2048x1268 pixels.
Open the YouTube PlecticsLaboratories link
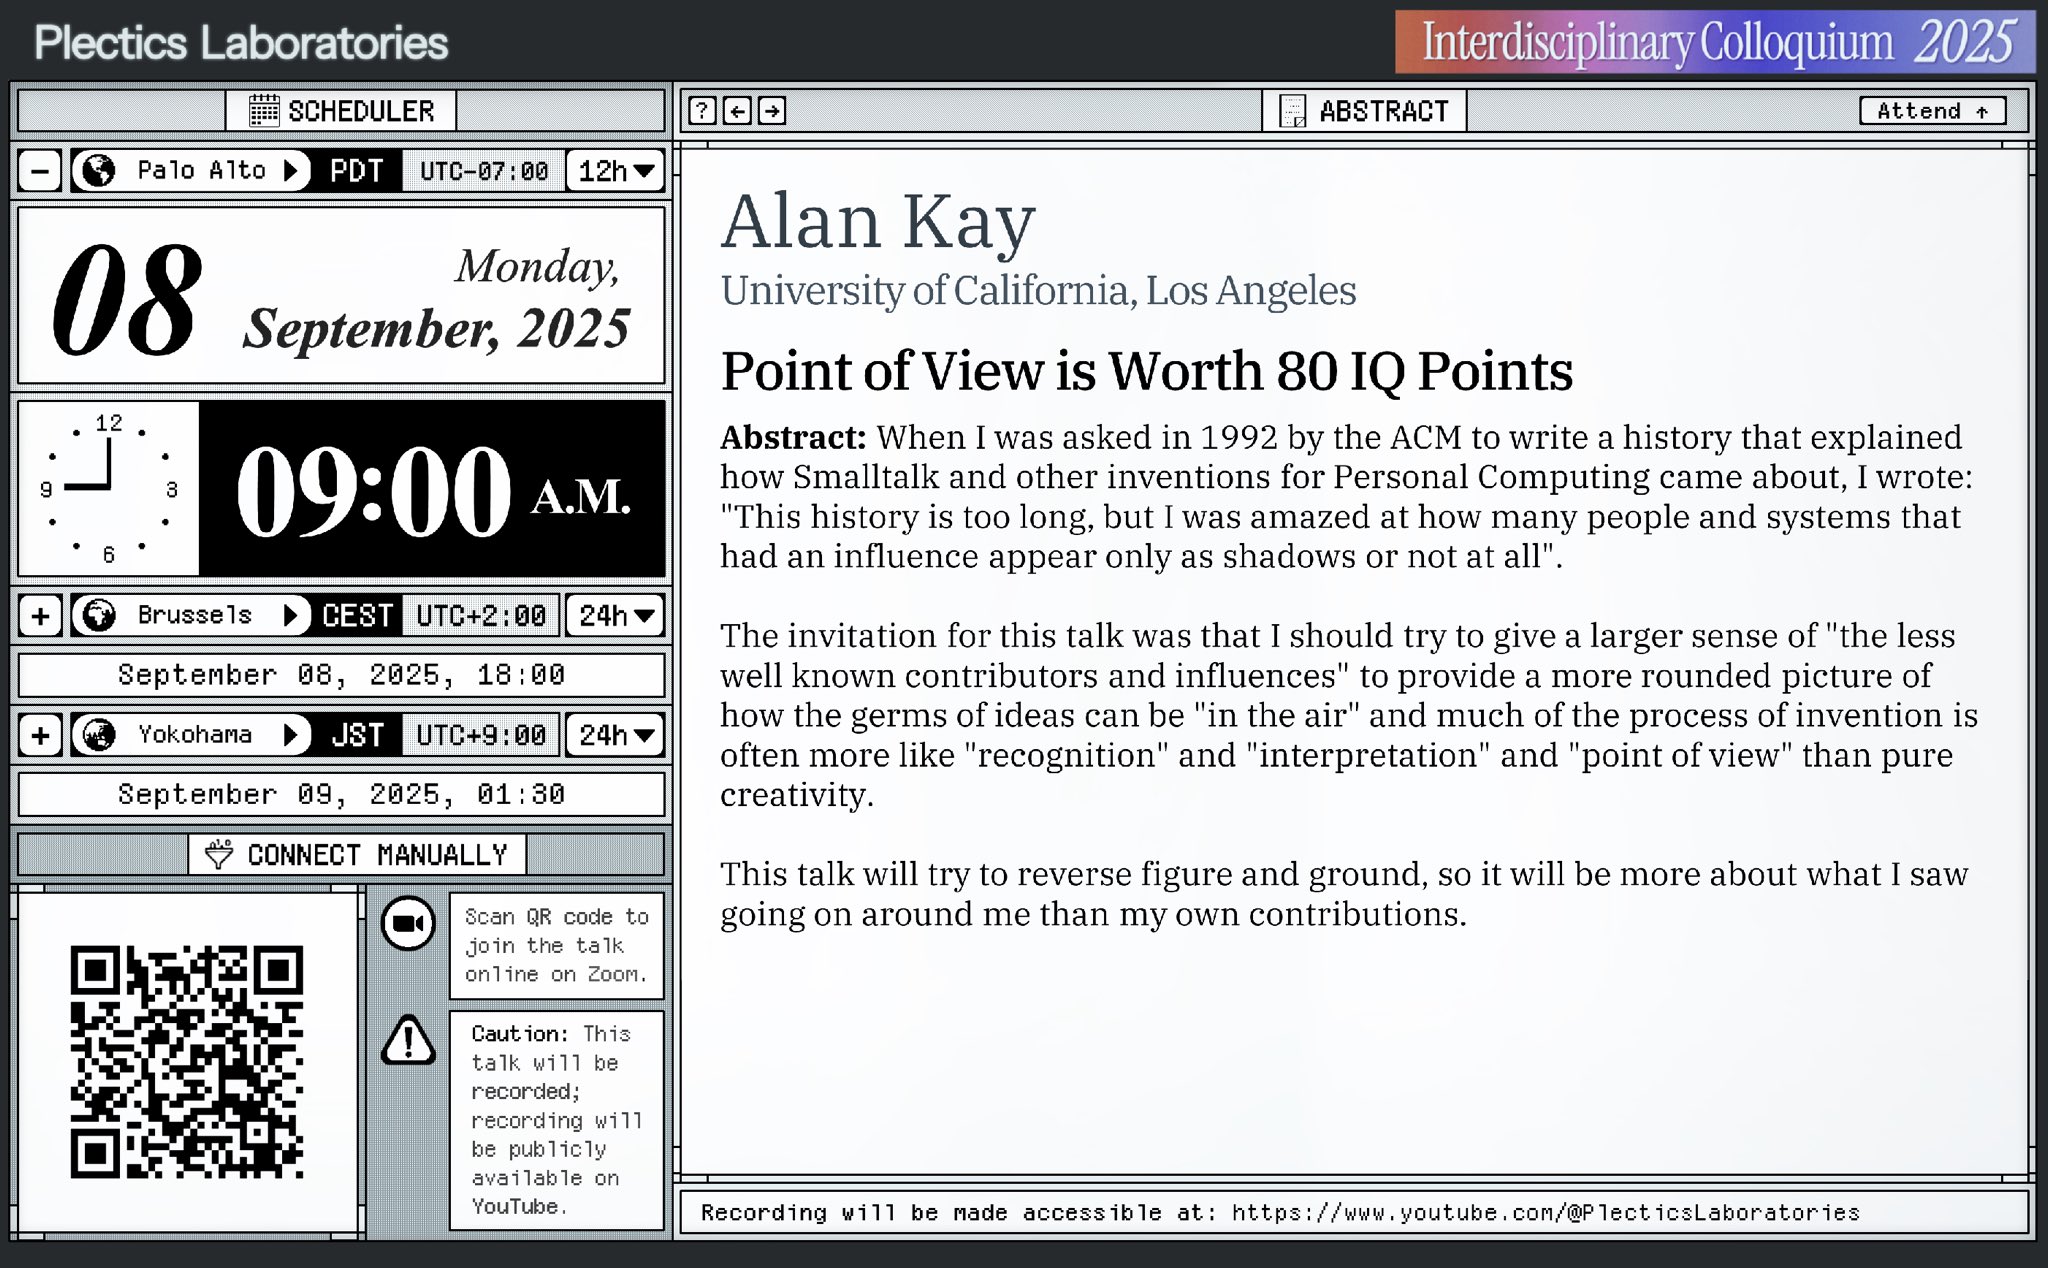click(x=1545, y=1213)
